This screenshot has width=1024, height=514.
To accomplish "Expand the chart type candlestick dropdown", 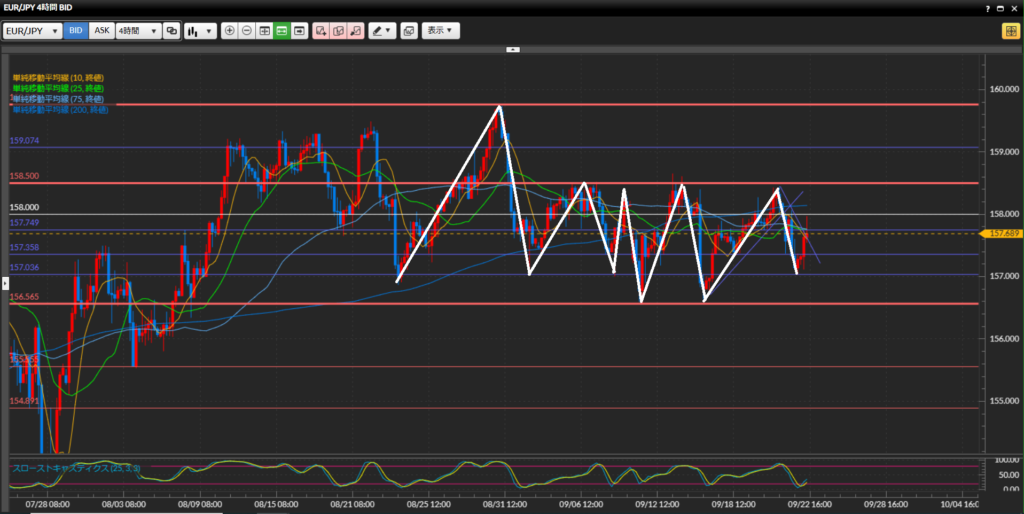I will pos(201,31).
